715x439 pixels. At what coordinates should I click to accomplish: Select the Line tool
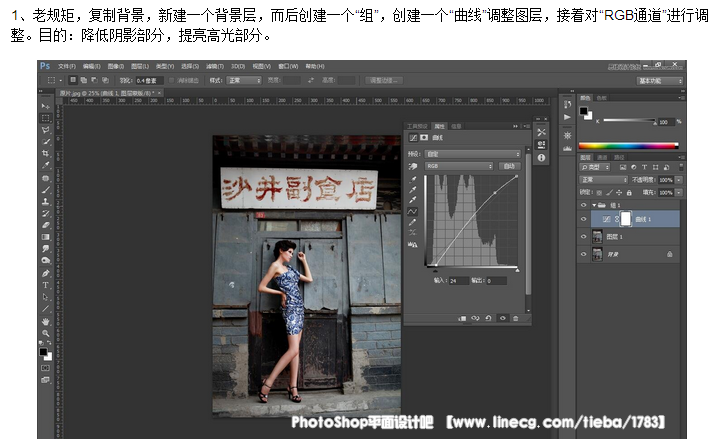click(46, 309)
